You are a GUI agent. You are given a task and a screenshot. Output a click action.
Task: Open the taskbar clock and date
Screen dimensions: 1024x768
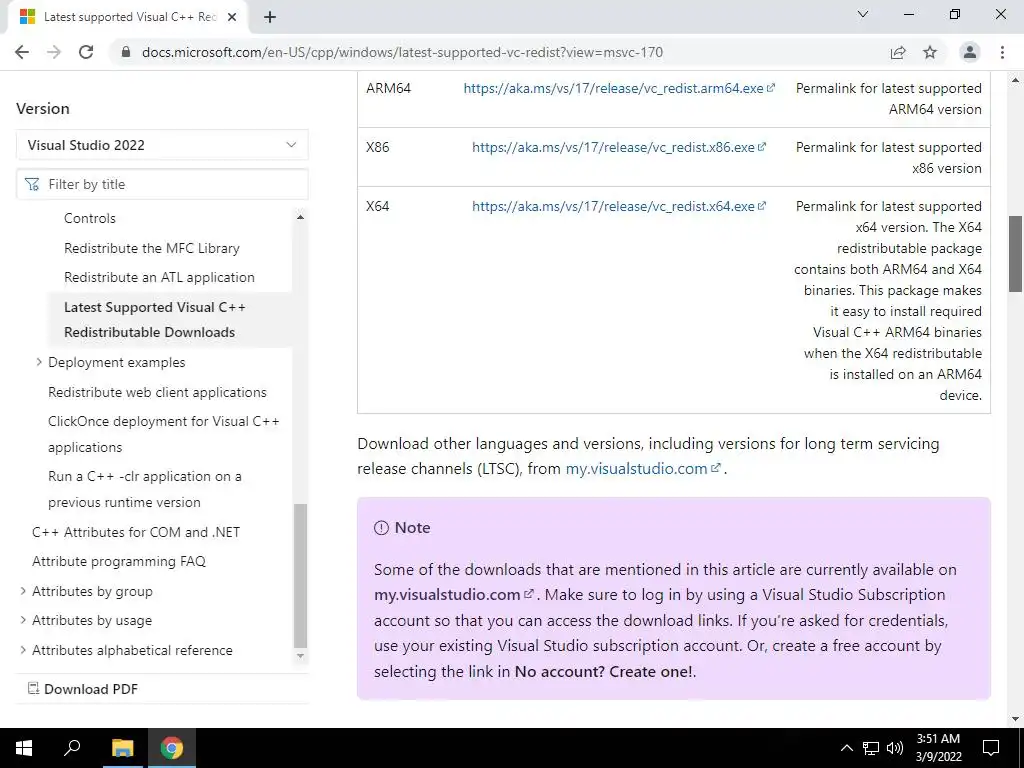pyautogui.click(x=938, y=748)
